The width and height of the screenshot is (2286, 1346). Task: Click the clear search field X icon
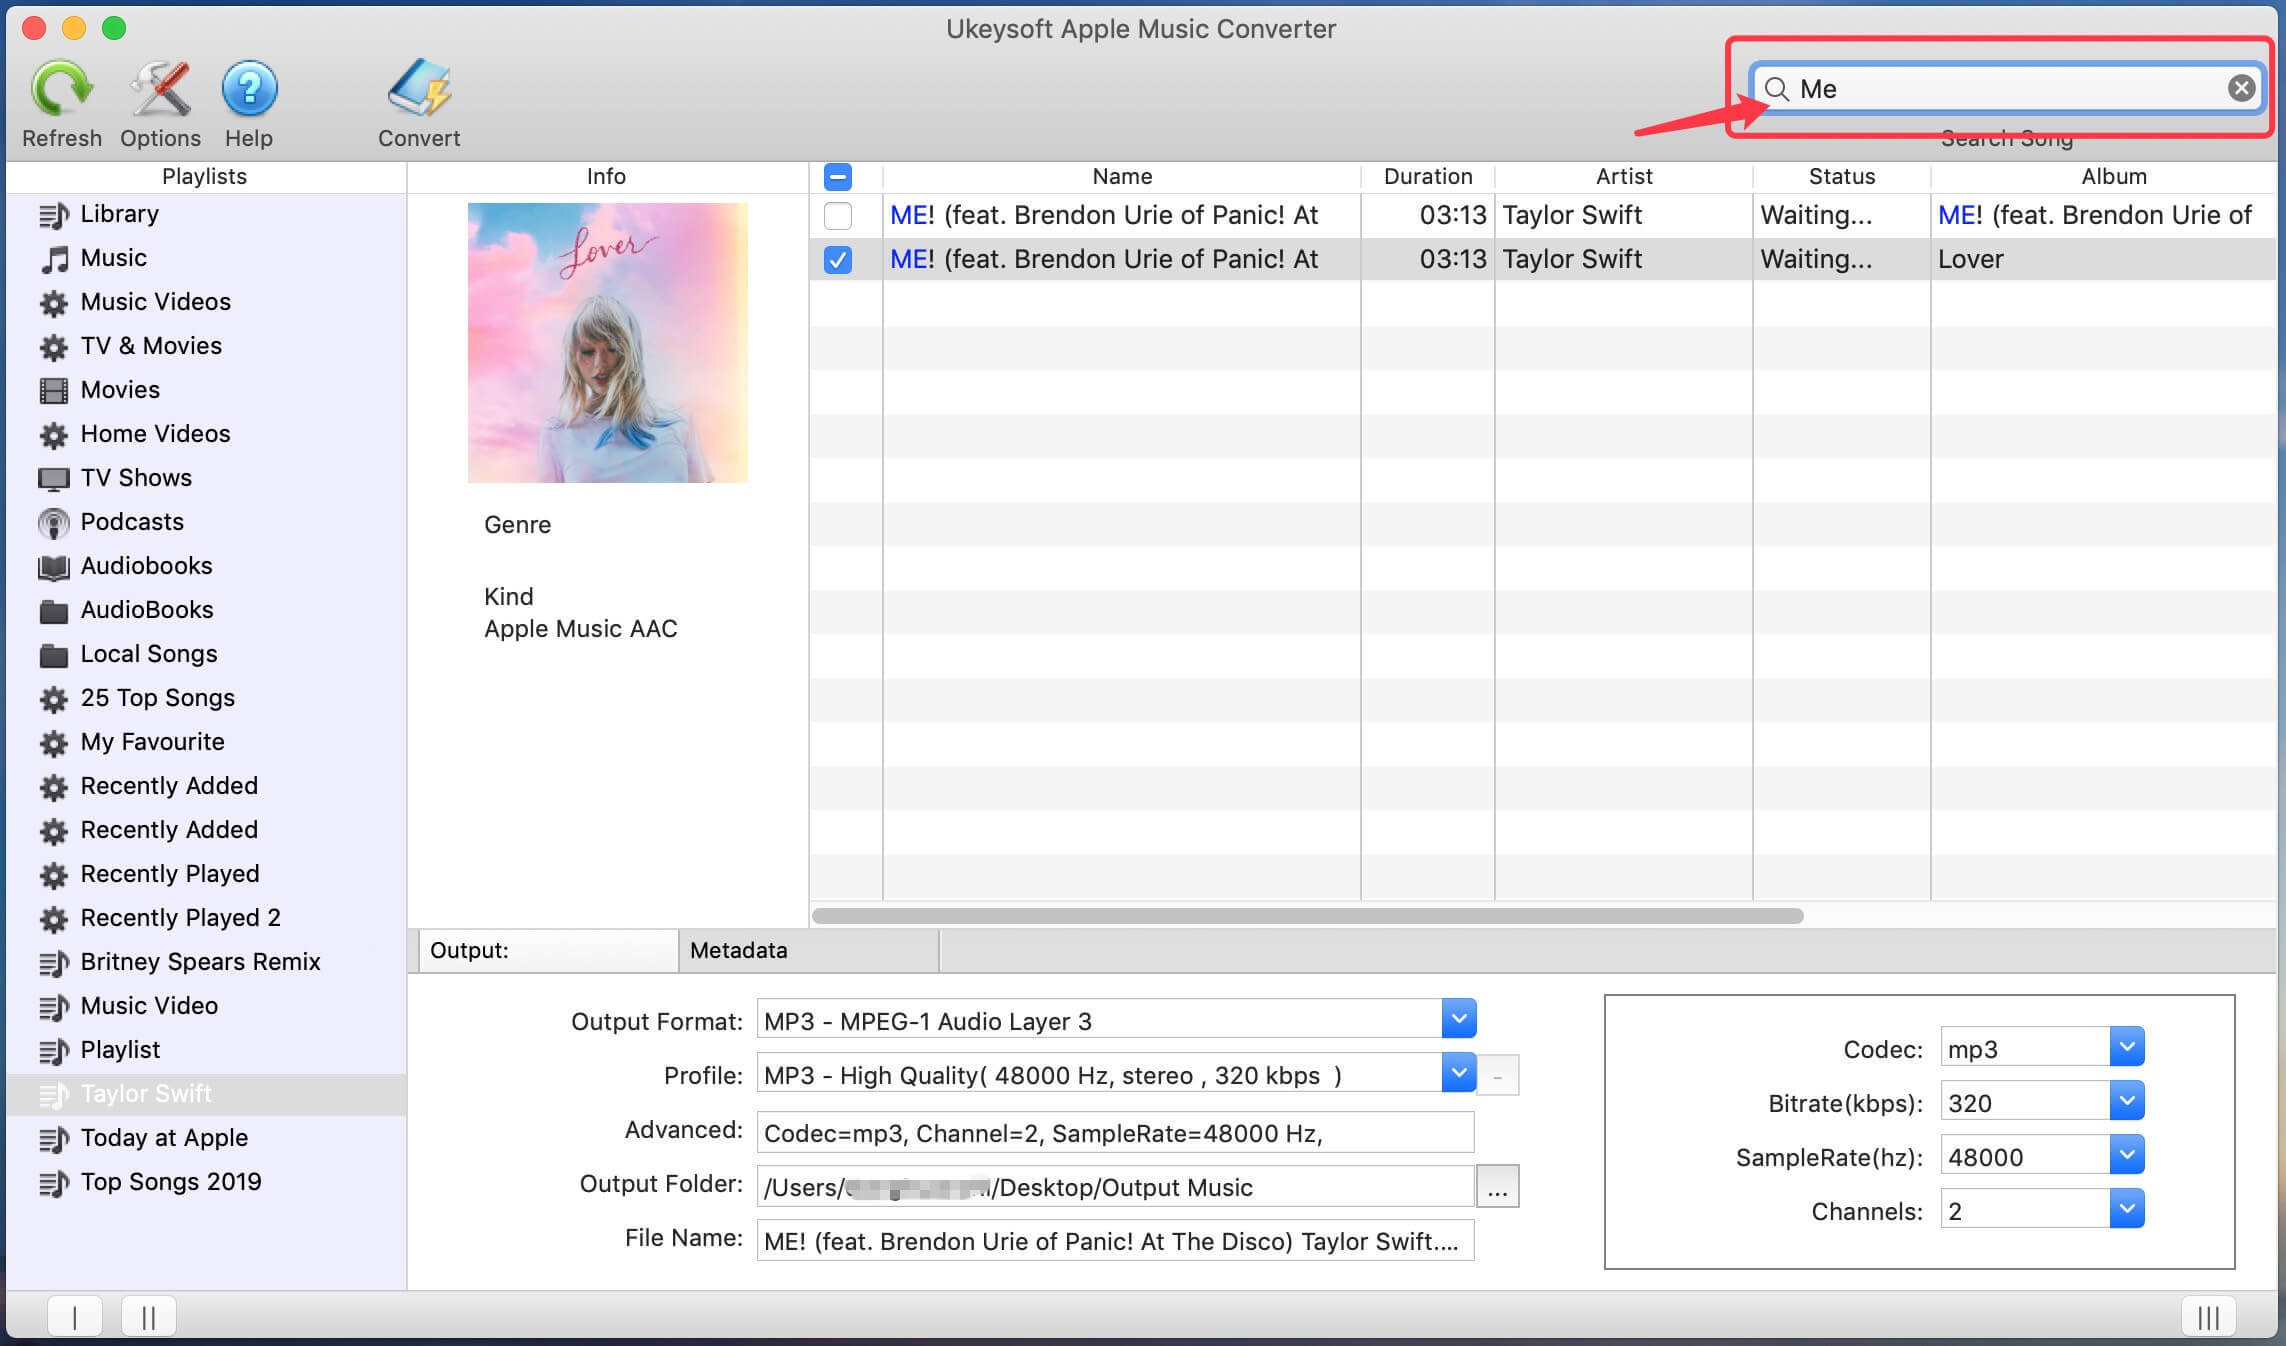click(2238, 88)
